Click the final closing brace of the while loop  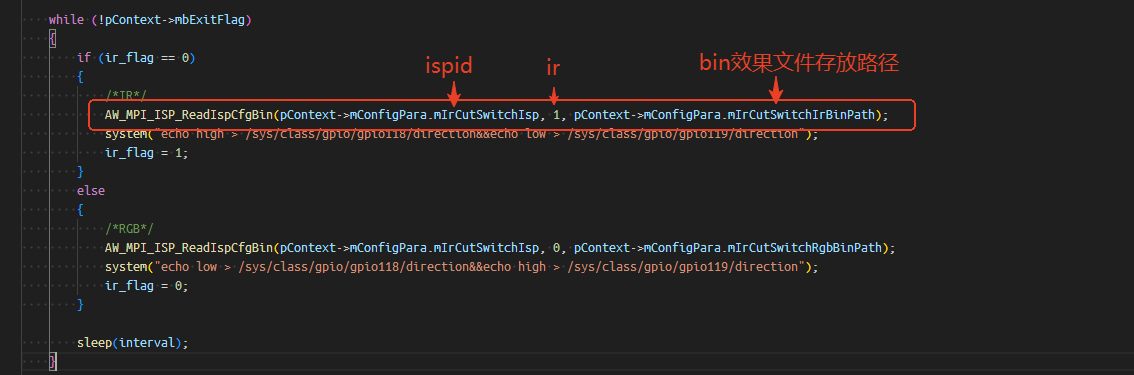pos(52,361)
